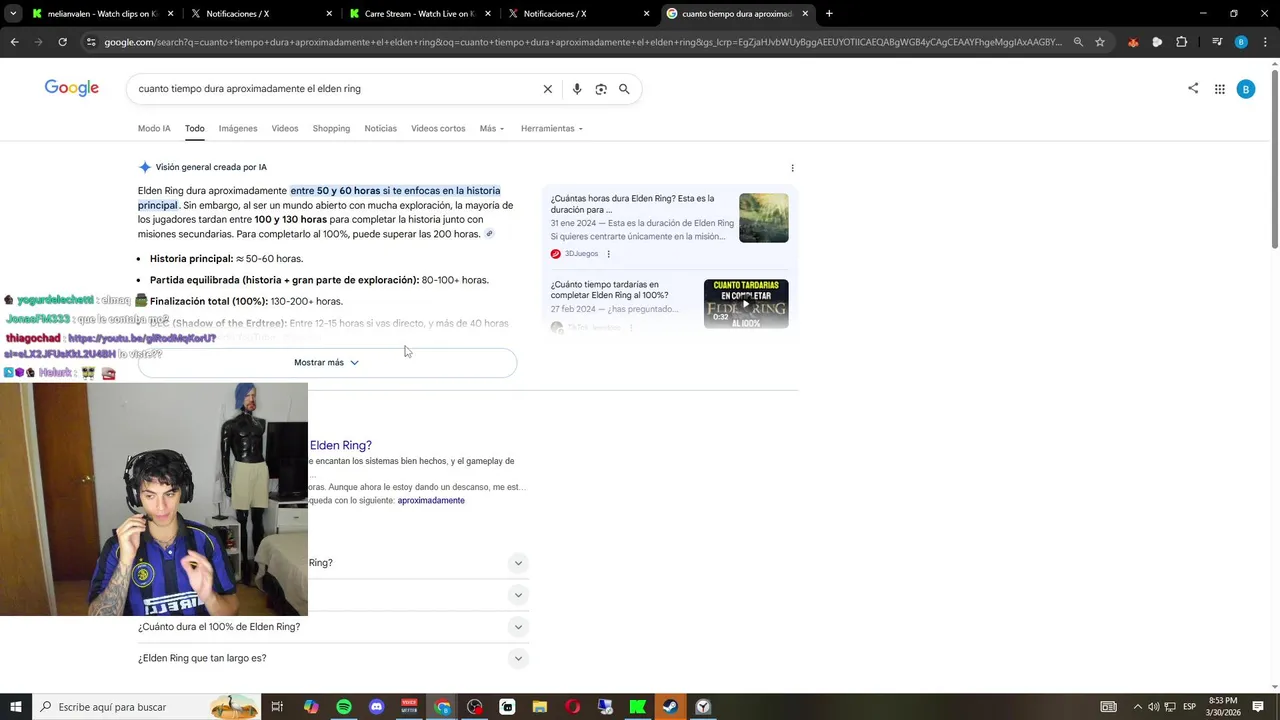Expand the Más search filter dropdown
This screenshot has height=720, width=1280.
[491, 129]
